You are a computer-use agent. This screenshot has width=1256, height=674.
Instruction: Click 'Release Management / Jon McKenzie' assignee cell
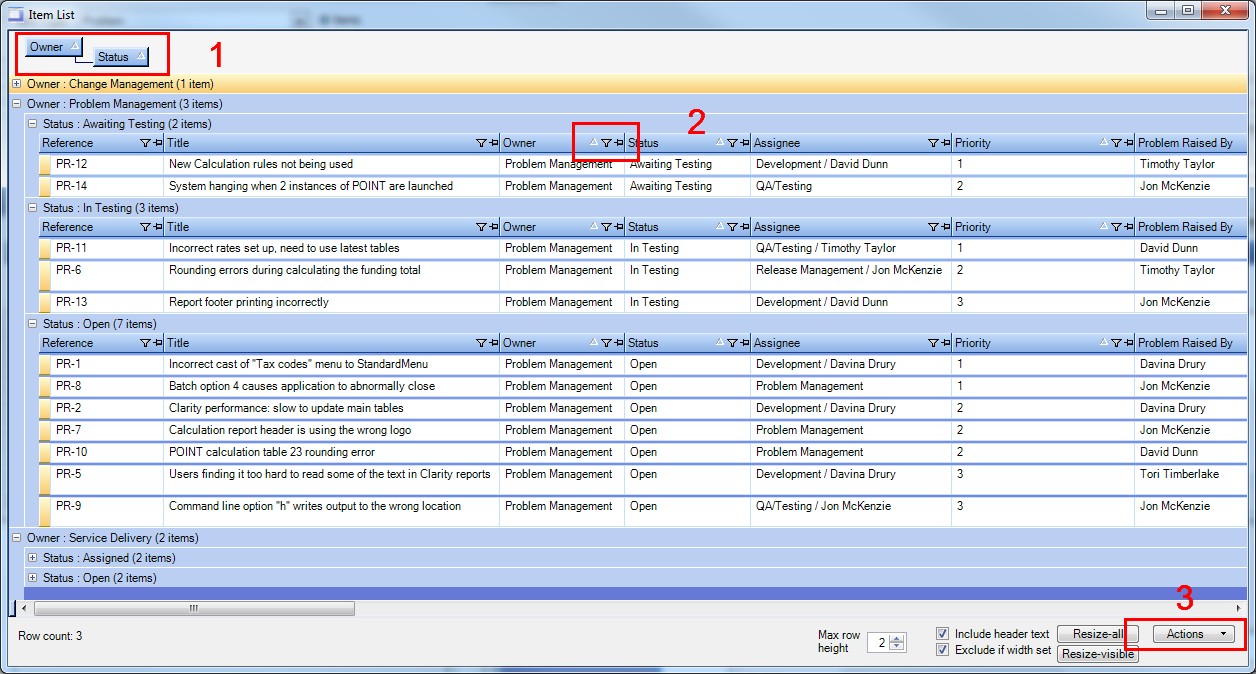[x=849, y=275]
